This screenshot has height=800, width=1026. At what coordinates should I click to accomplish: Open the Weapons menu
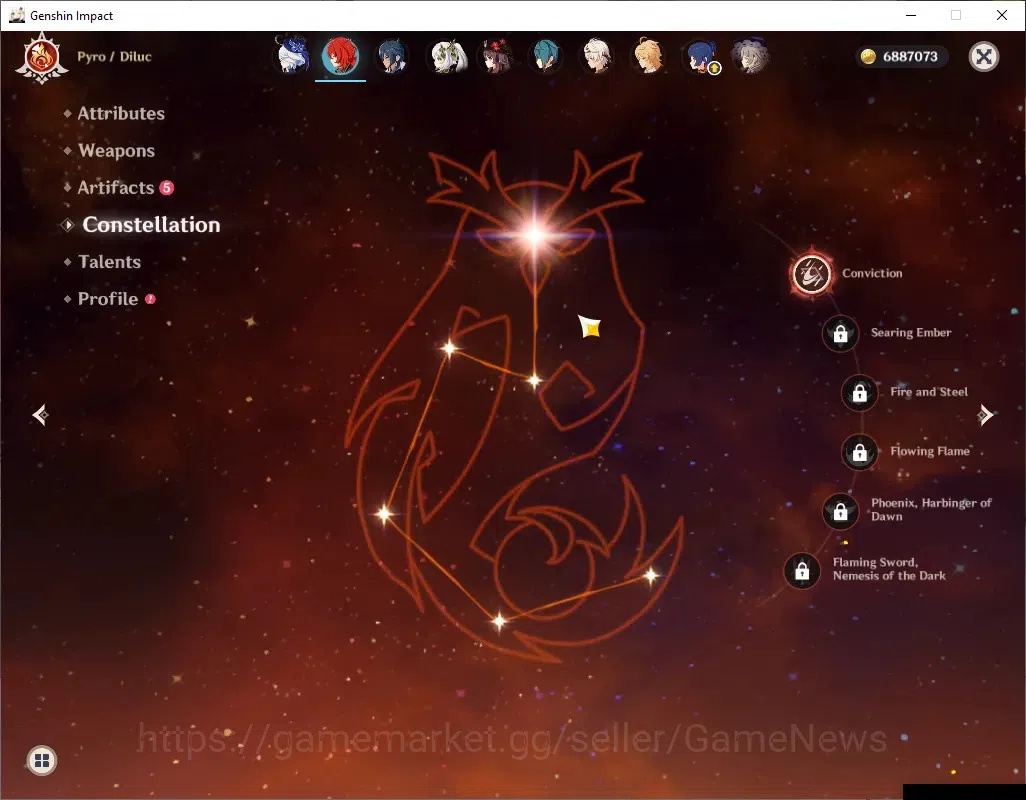[x=116, y=150]
